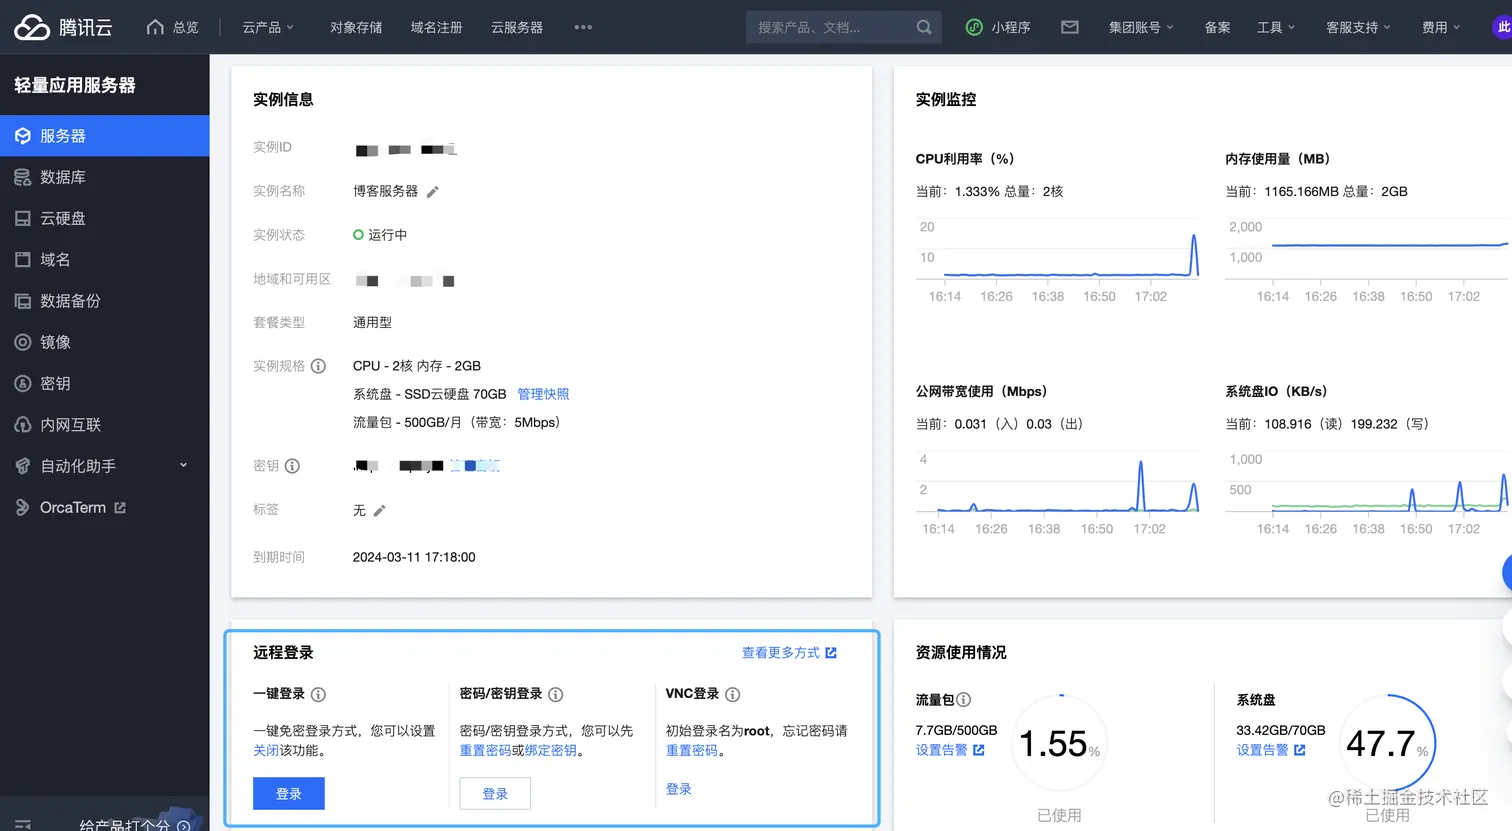Click the 登录 link under VNC登录

coord(679,789)
